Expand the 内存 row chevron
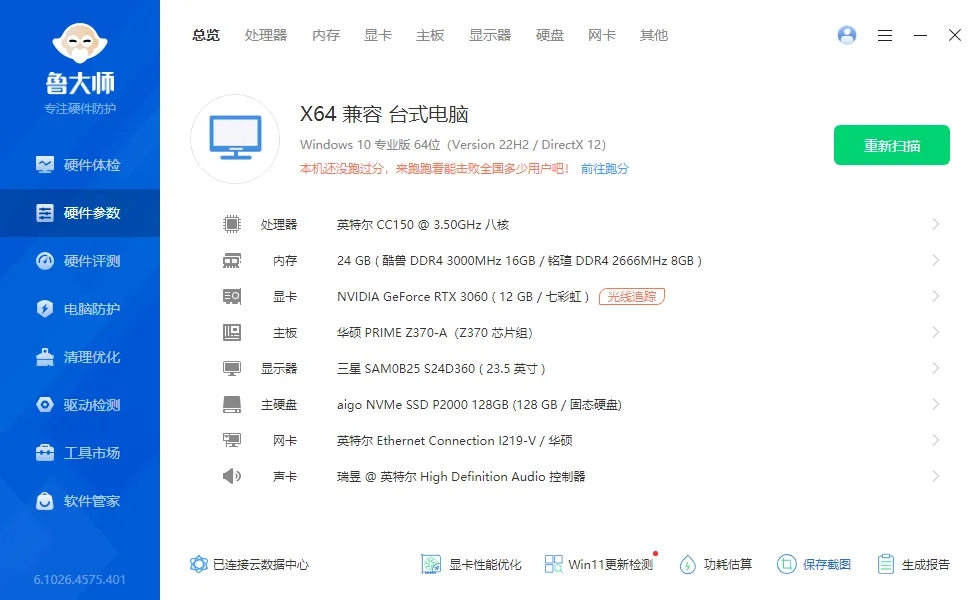 pos(936,261)
